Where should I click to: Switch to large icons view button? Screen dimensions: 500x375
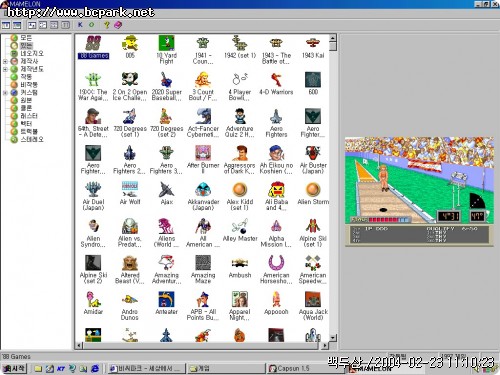pos(32,25)
